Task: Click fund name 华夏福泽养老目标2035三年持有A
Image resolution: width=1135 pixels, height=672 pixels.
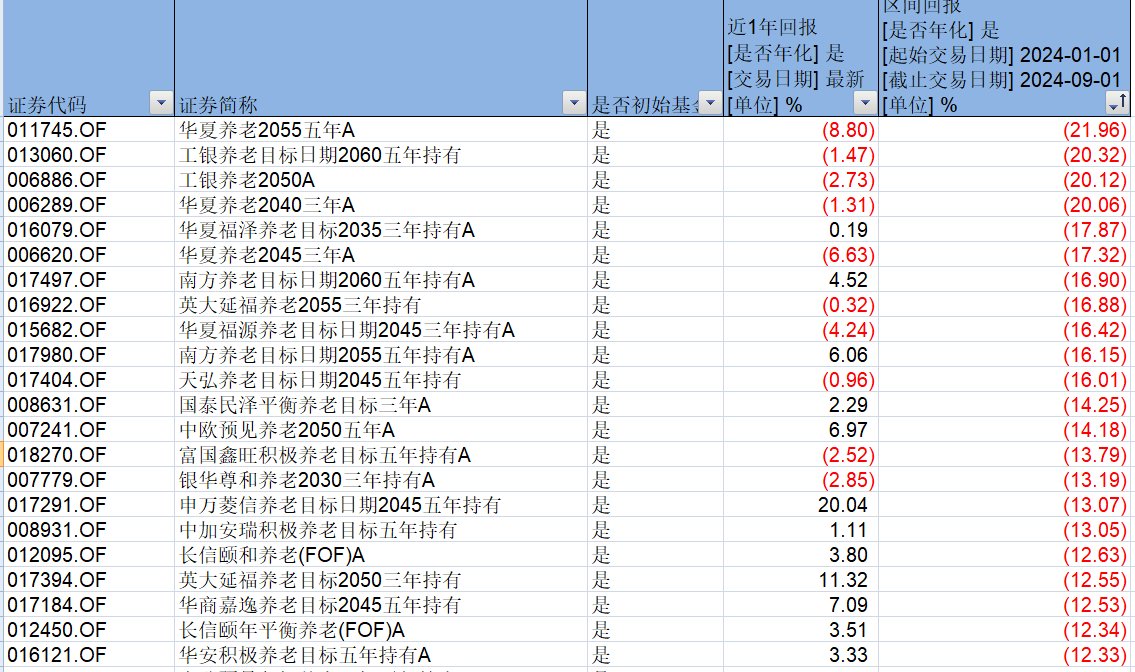Action: tap(326, 230)
